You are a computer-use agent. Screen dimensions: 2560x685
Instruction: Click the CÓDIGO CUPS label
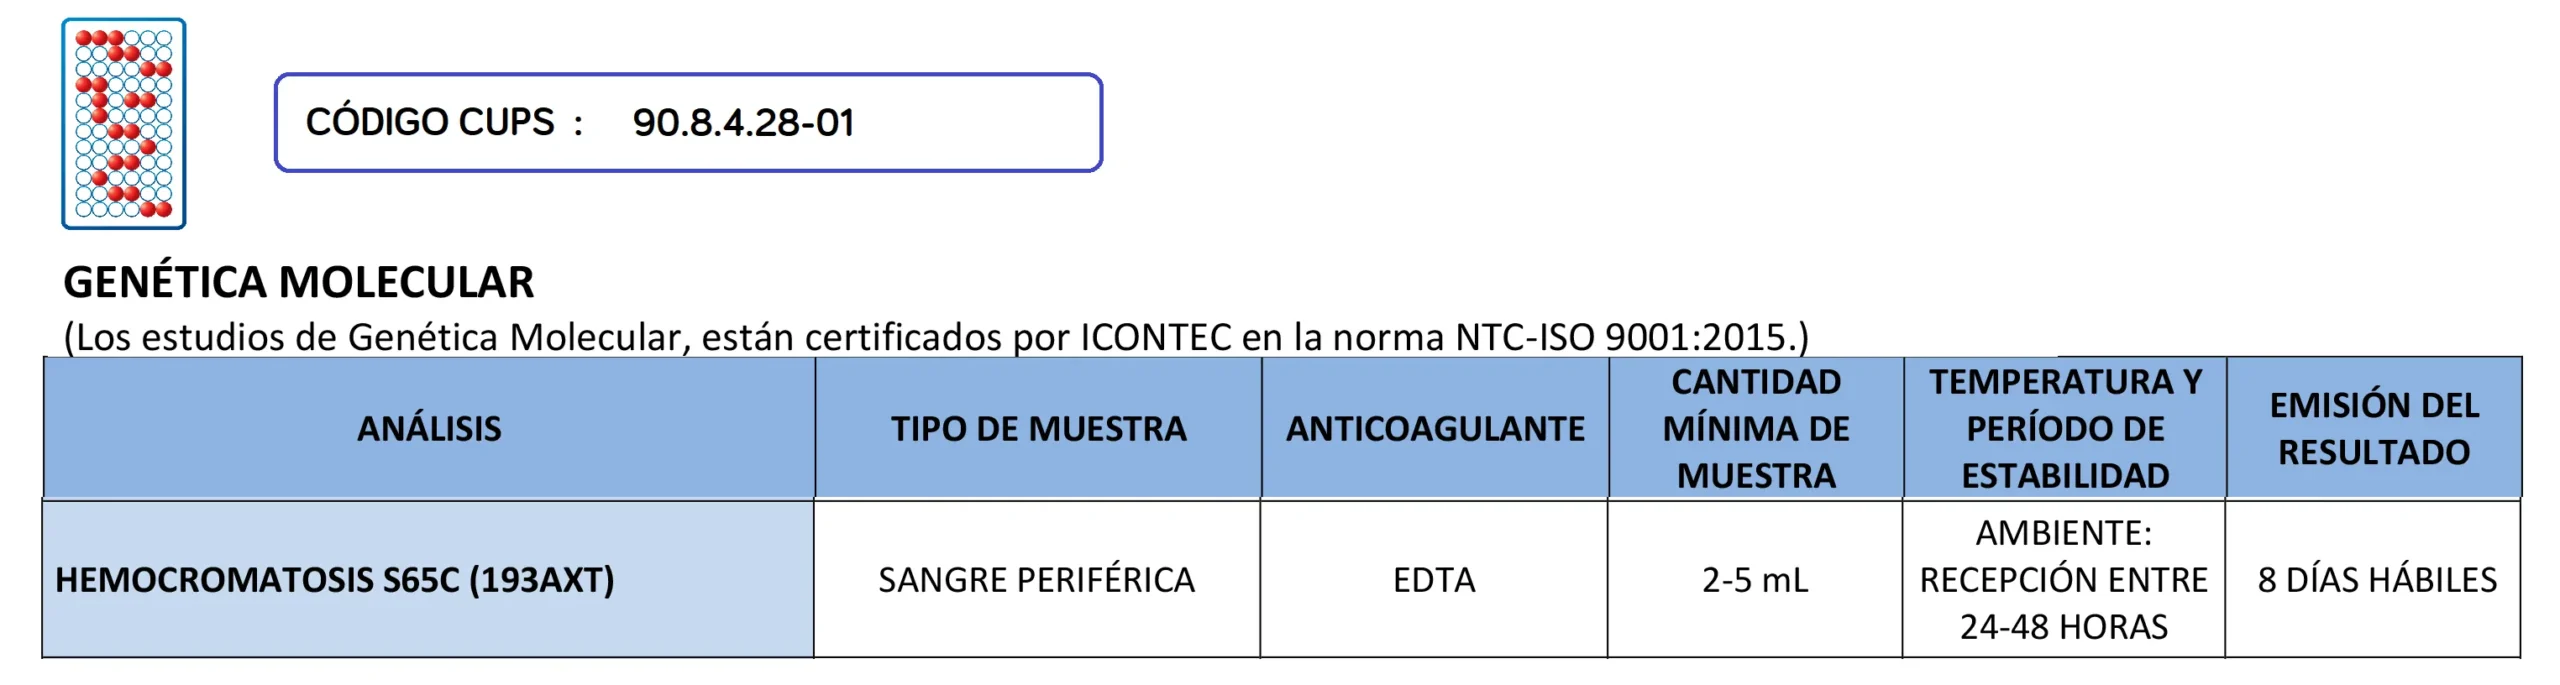point(430,122)
